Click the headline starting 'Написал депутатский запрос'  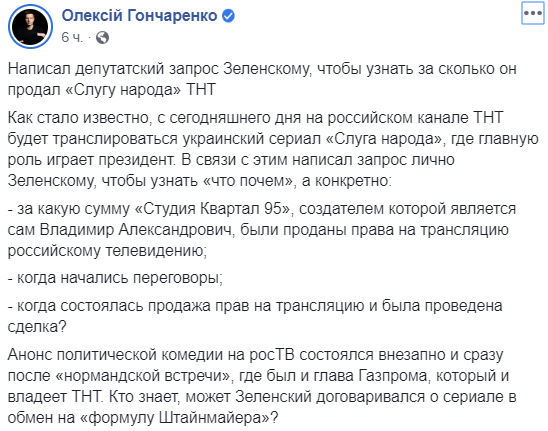tap(262, 79)
